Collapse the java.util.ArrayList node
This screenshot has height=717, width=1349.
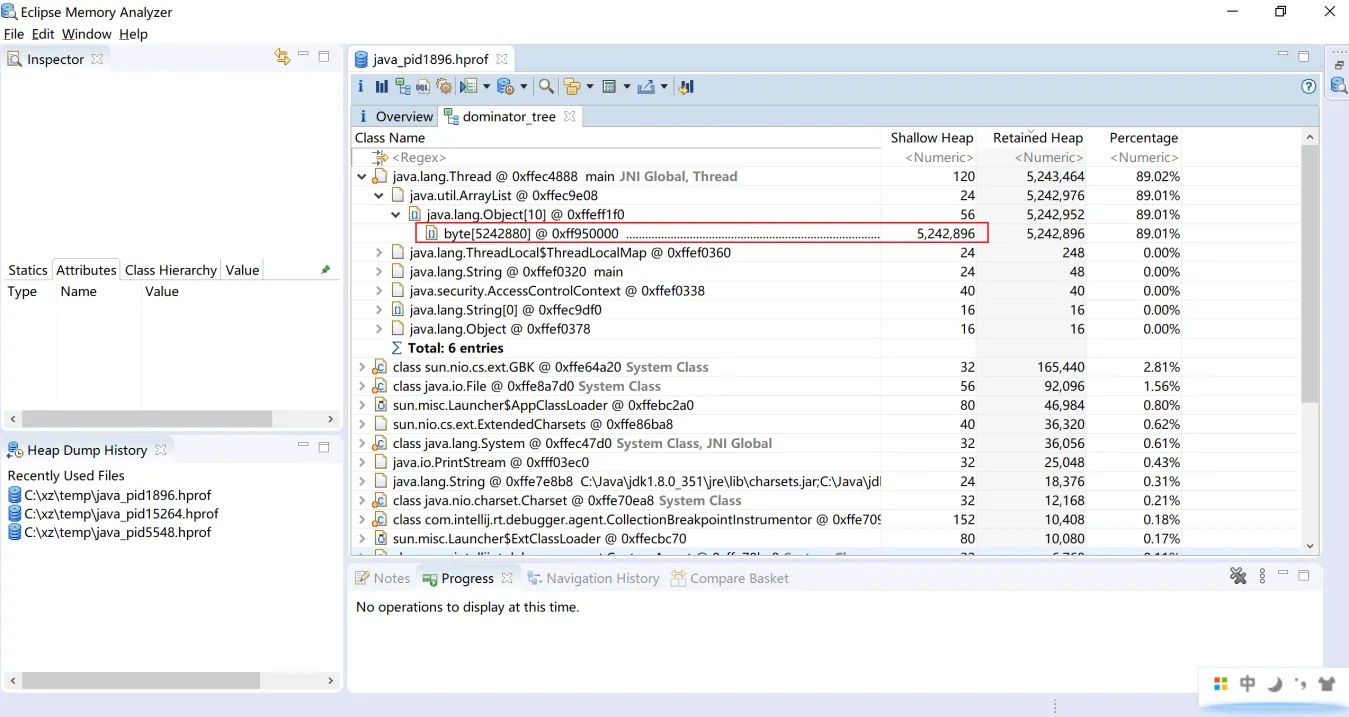tap(379, 196)
